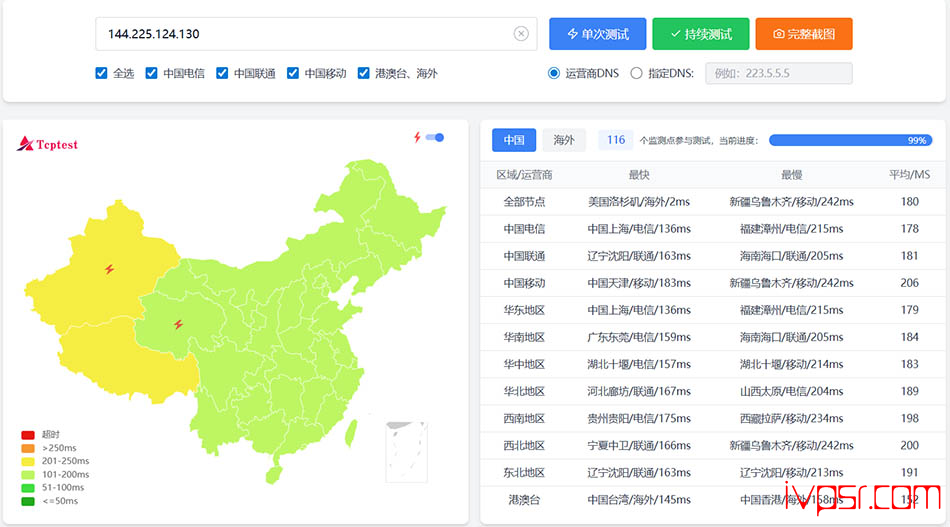The width and height of the screenshot is (950, 527).
Task: Uncheck the 港澳台、海外 checkbox
Action: [x=364, y=73]
